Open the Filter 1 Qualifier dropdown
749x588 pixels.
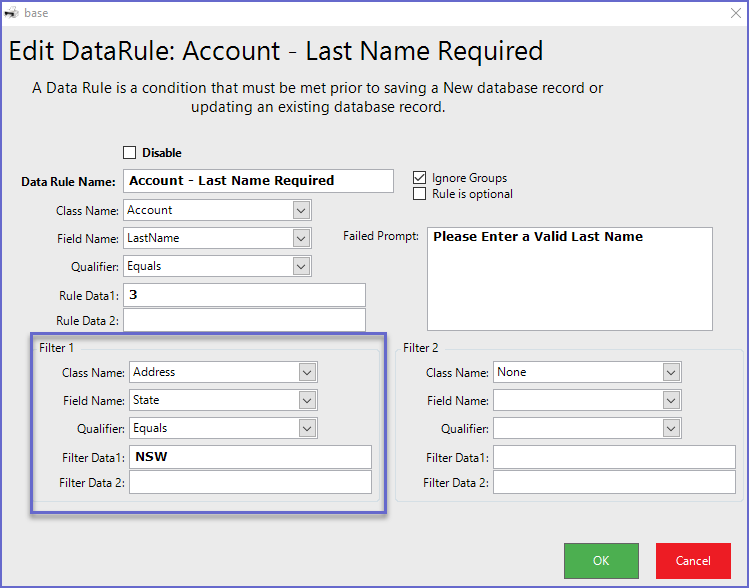(x=307, y=428)
